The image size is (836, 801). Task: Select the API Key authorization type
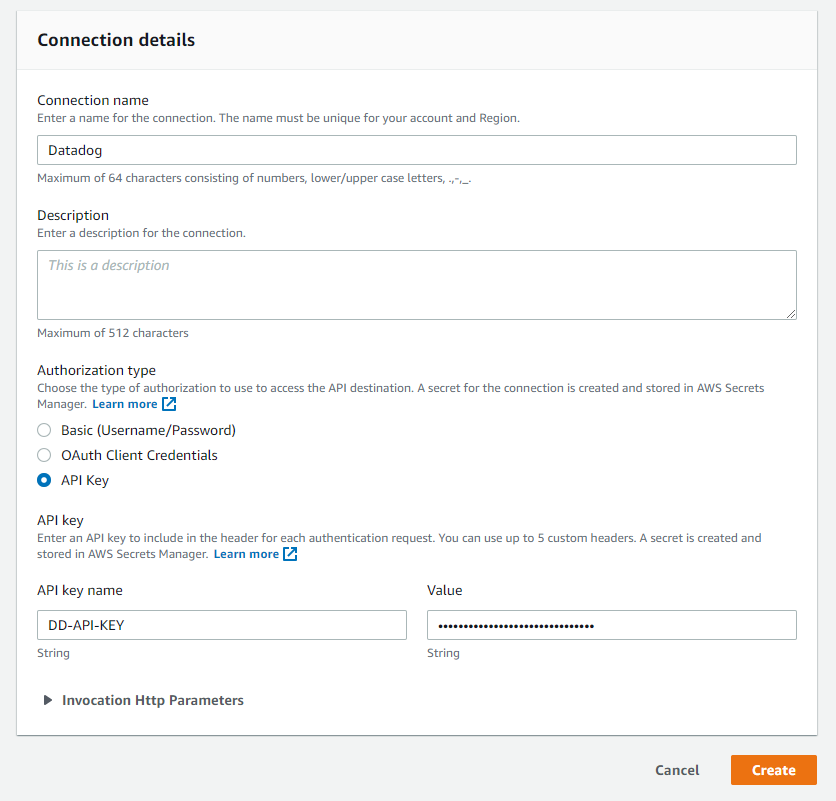click(43, 480)
